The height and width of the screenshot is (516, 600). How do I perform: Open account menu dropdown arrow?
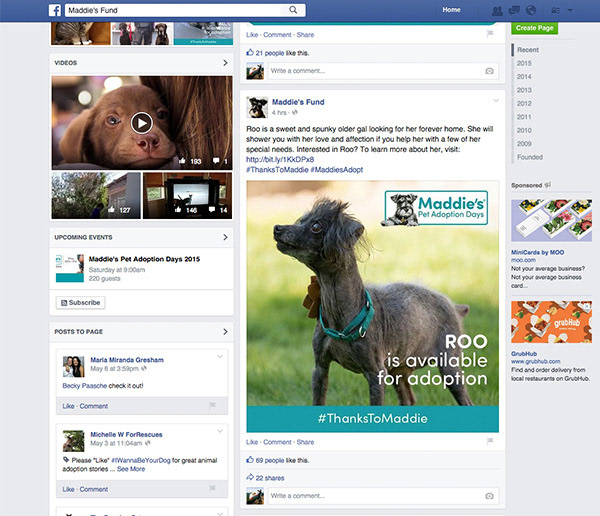click(x=570, y=10)
